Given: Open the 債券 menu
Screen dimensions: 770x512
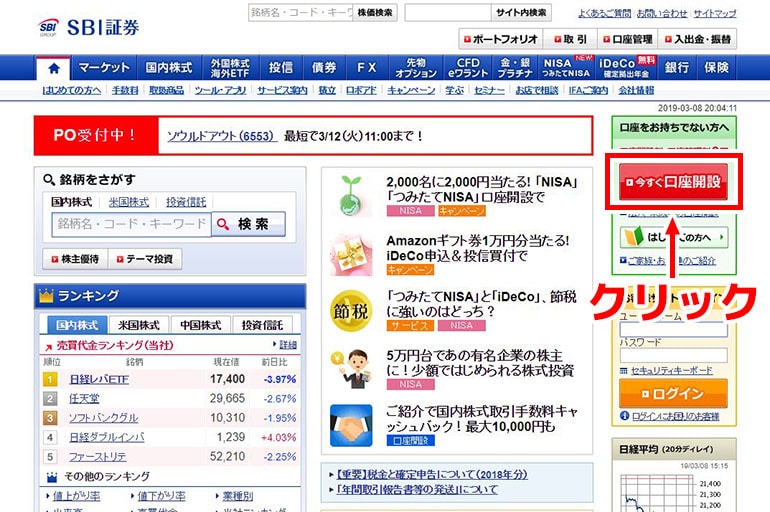Looking at the screenshot, I should pyautogui.click(x=324, y=68).
